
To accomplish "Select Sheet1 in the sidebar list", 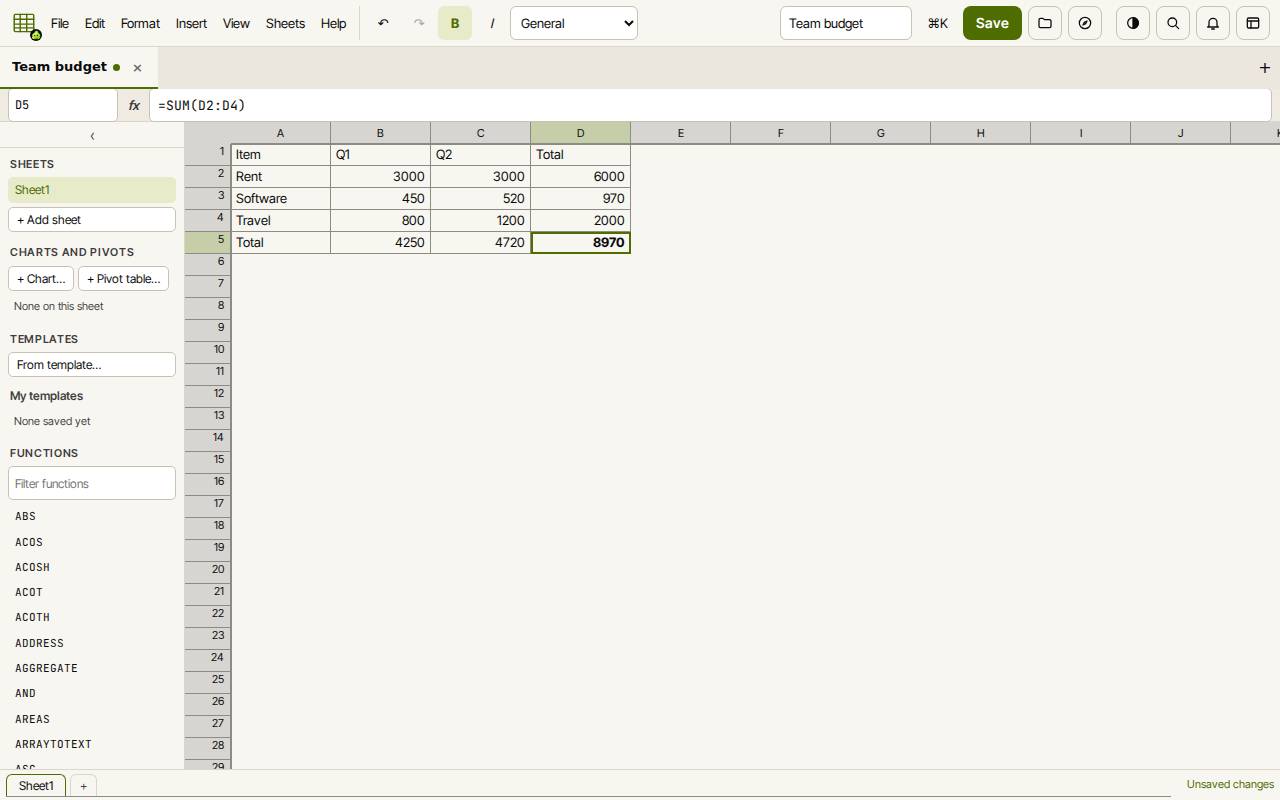I will pos(92,190).
